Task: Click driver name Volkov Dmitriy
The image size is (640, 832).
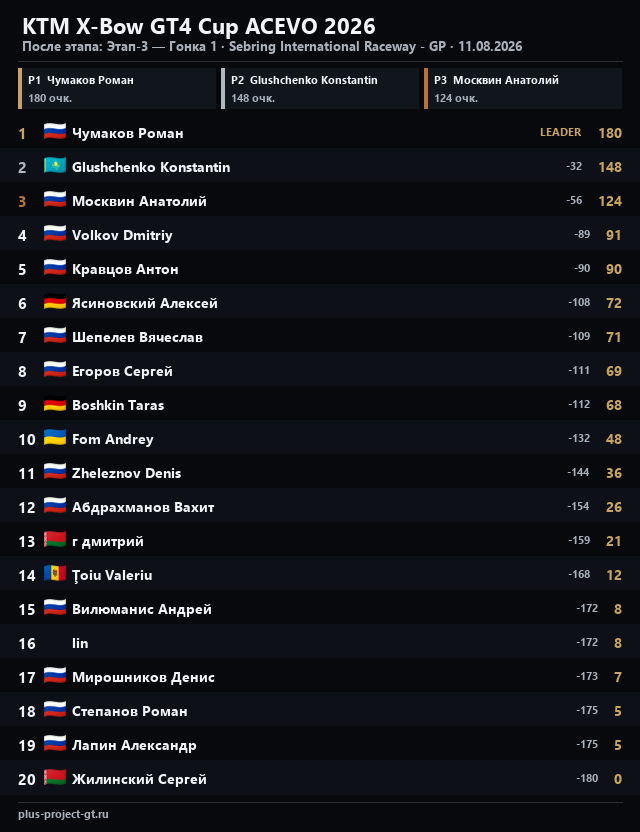Action: click(x=122, y=235)
